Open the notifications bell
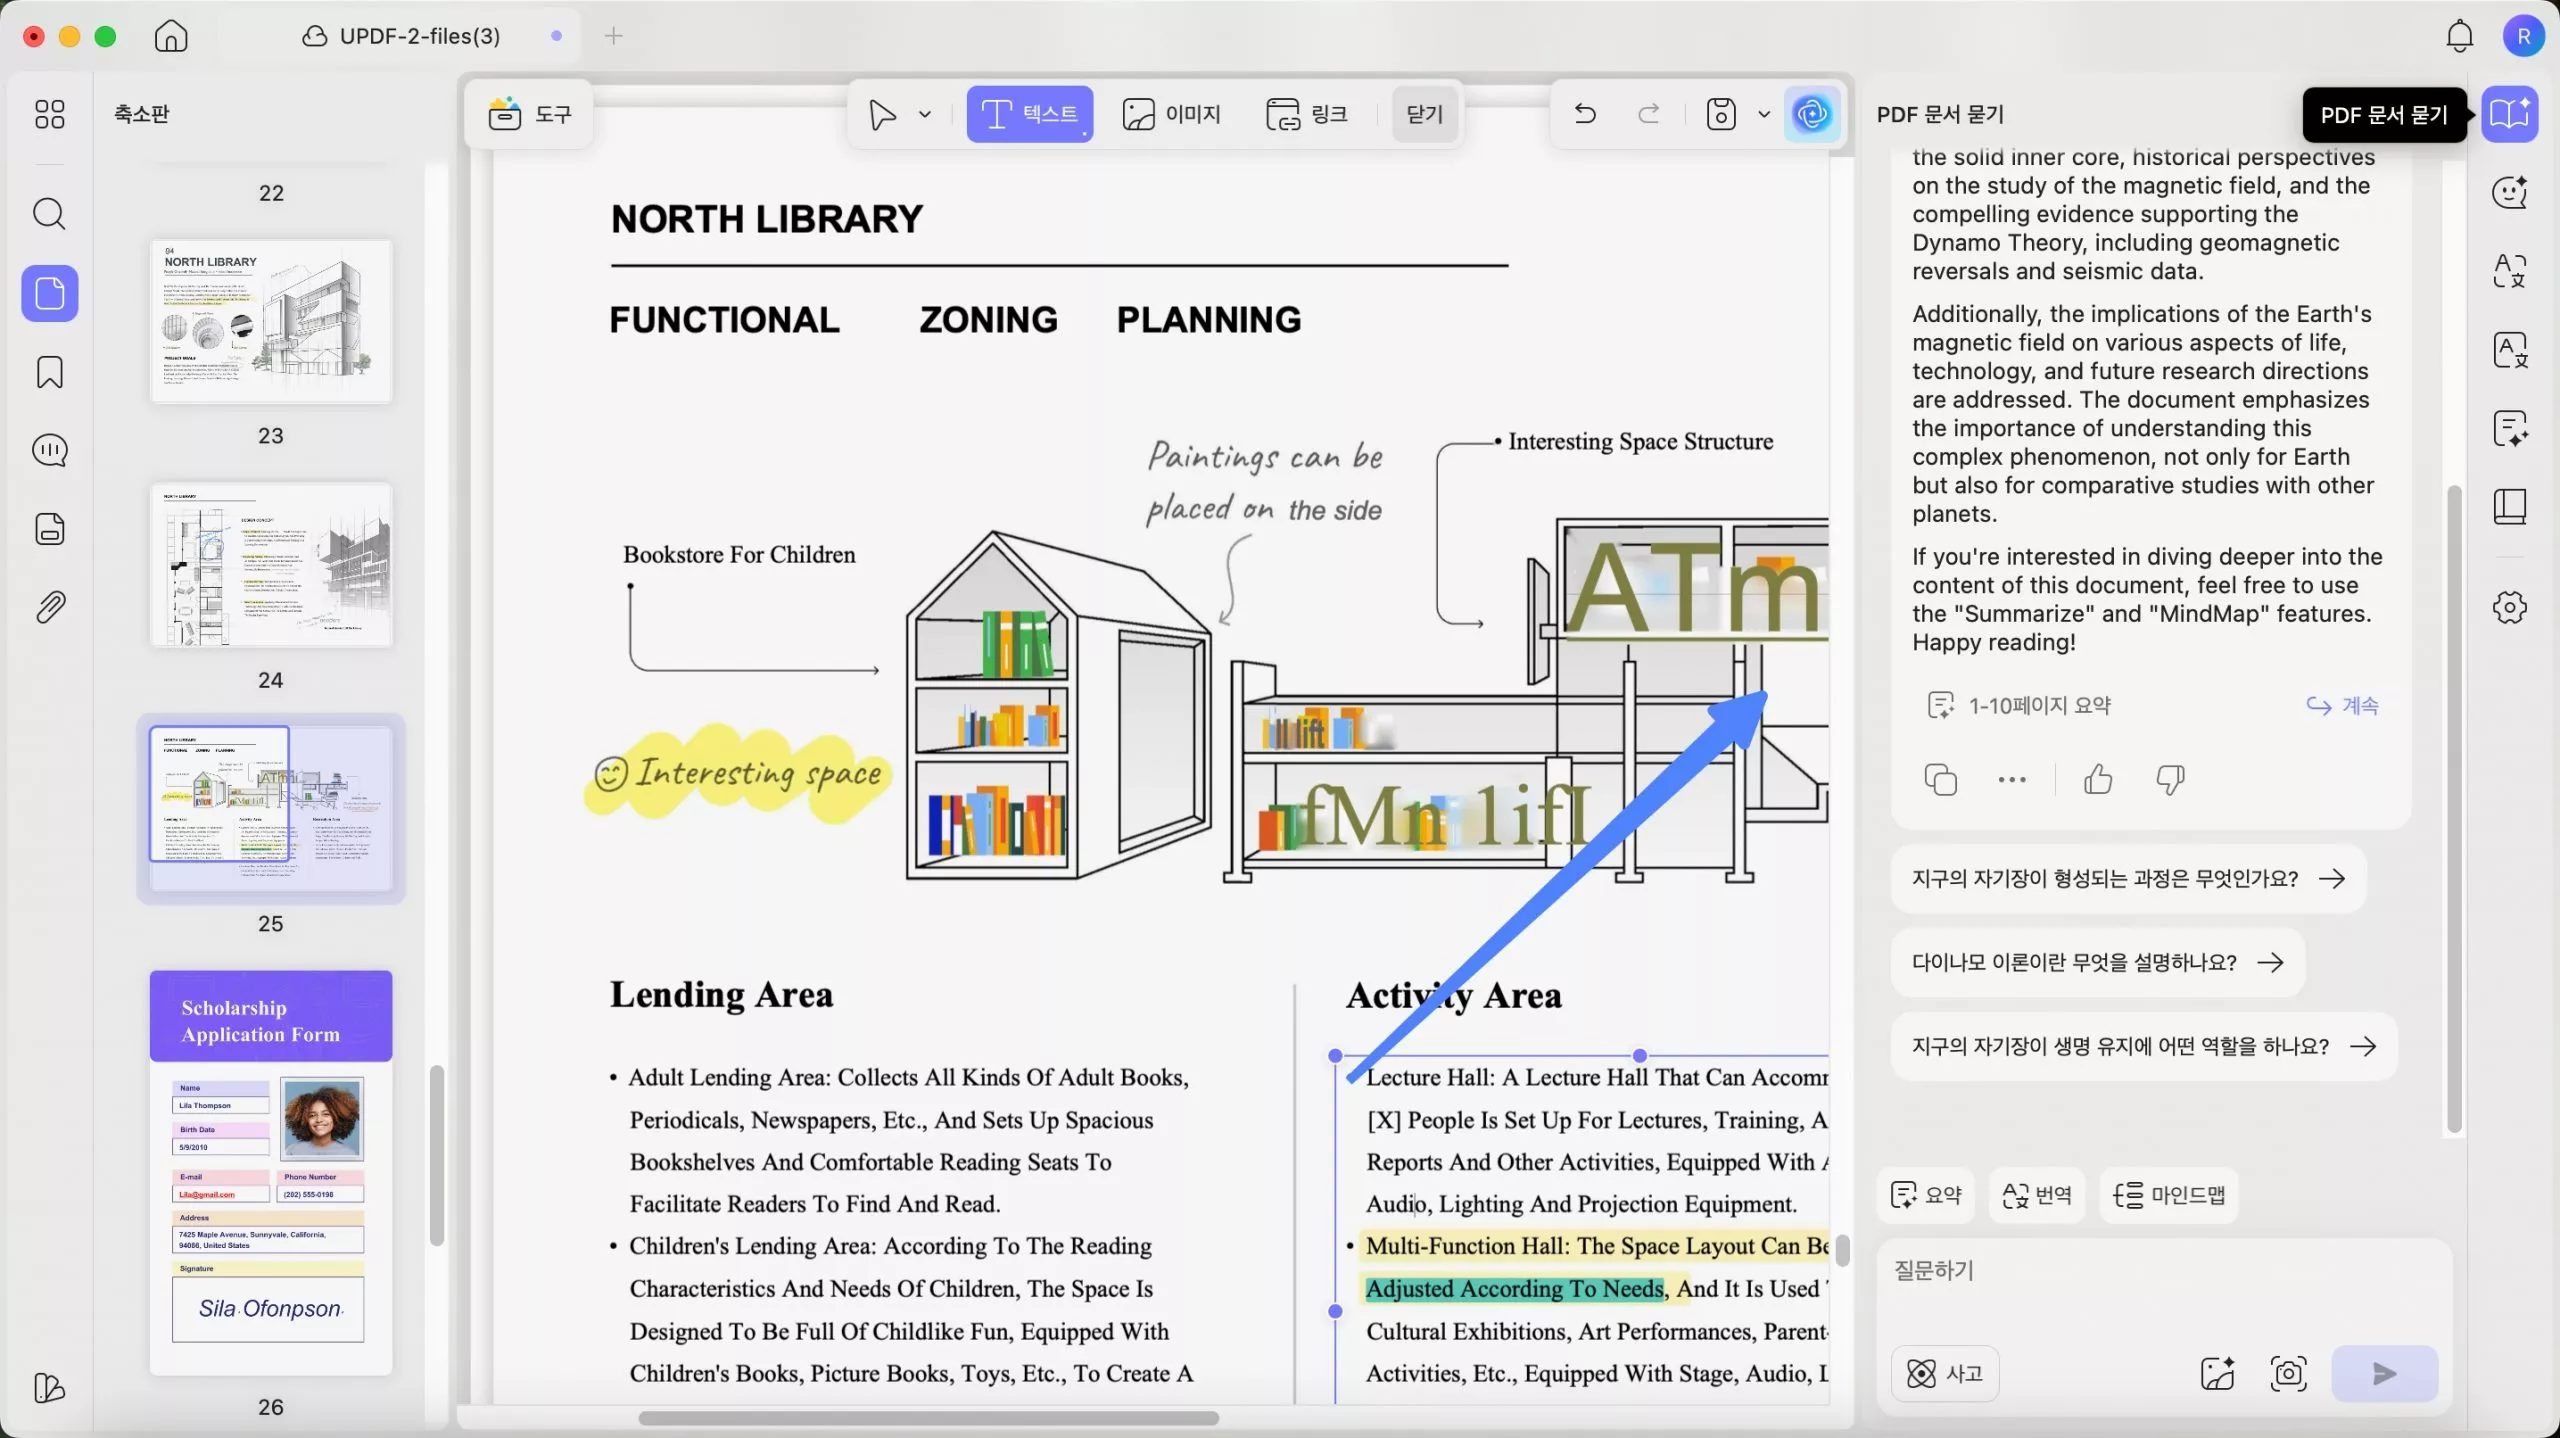The image size is (2560, 1438). pyautogui.click(x=2459, y=37)
